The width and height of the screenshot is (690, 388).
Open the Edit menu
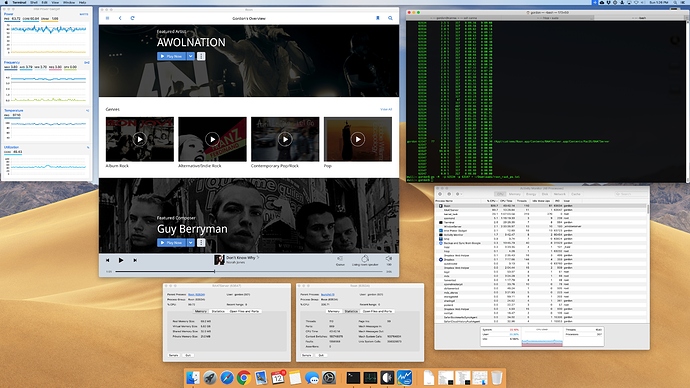point(44,2)
